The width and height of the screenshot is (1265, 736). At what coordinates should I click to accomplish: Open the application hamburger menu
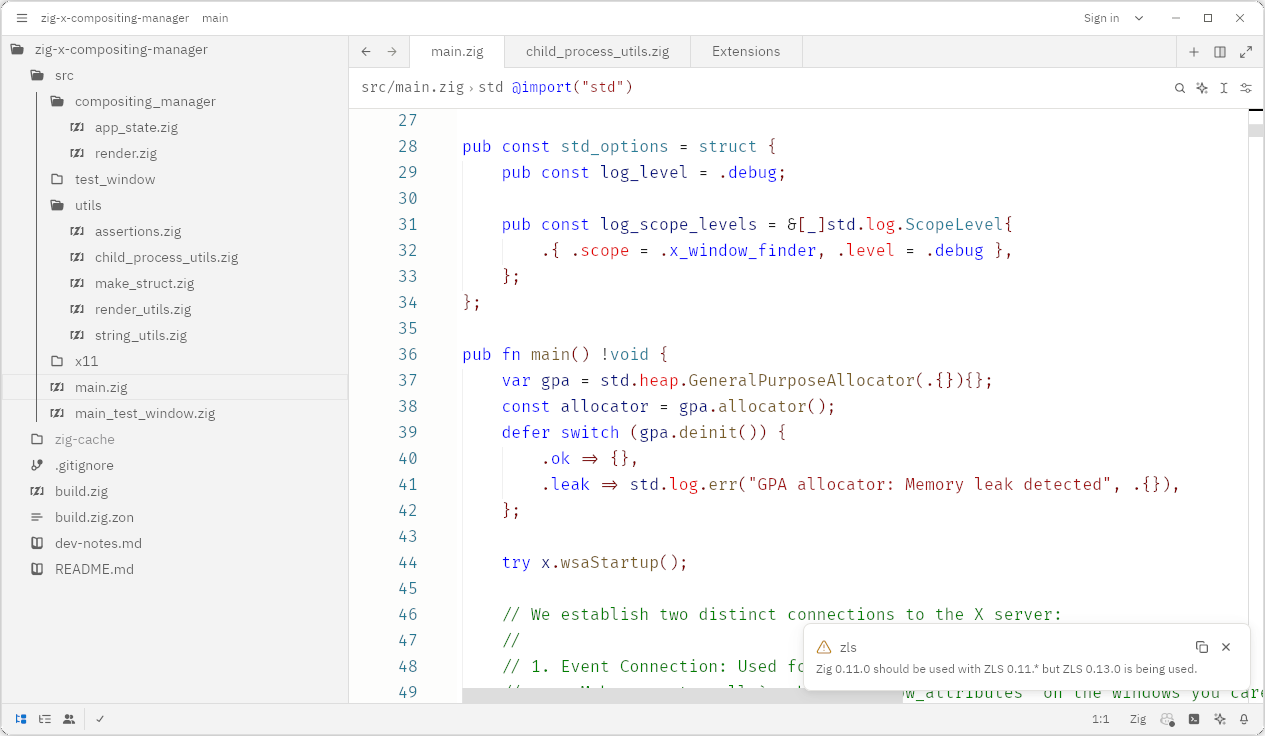click(x=21, y=18)
